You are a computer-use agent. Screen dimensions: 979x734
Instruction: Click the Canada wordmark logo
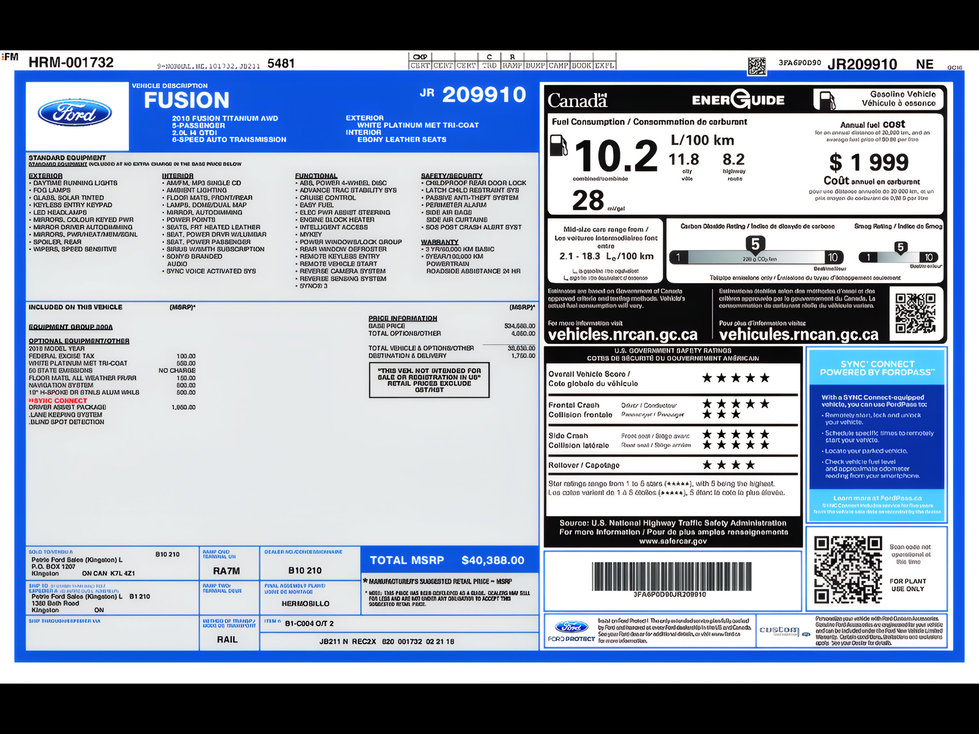point(578,100)
